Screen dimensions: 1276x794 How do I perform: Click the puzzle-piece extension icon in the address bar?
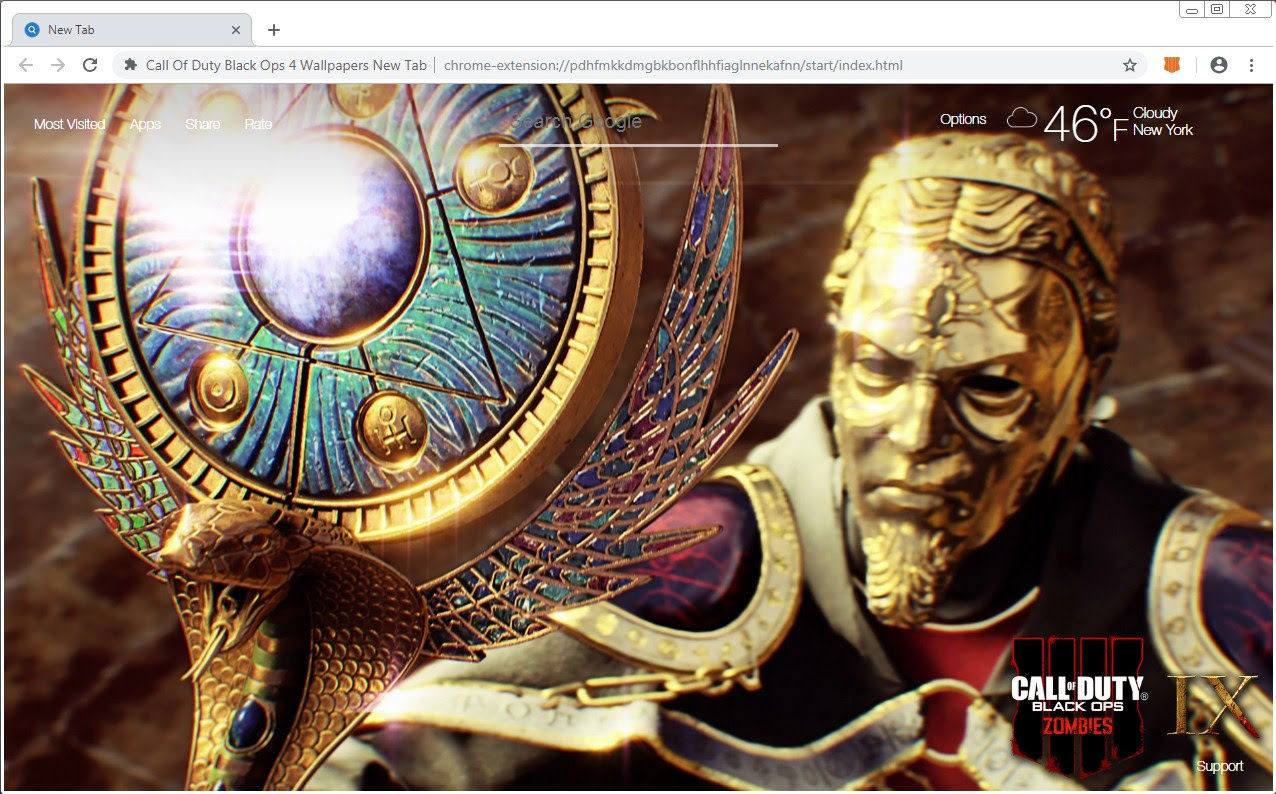130,65
